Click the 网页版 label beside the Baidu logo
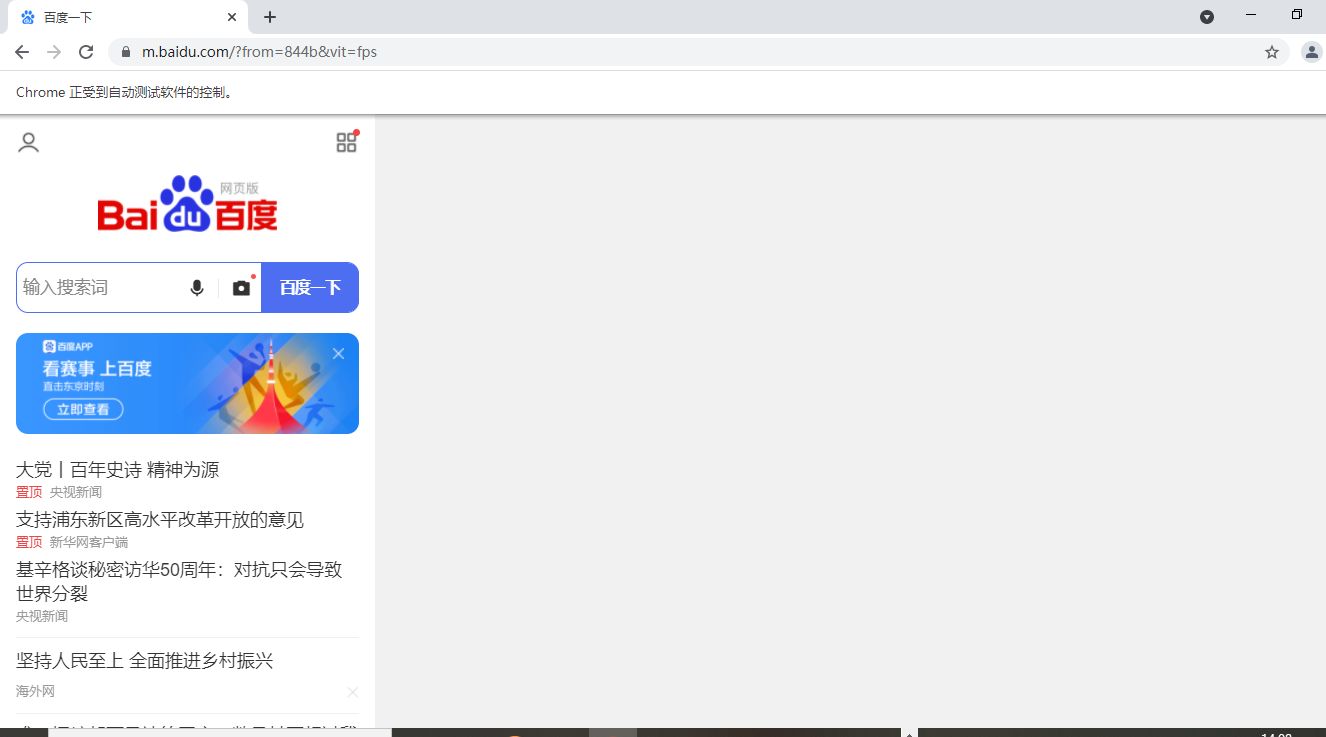The width and height of the screenshot is (1326, 737). (239, 188)
